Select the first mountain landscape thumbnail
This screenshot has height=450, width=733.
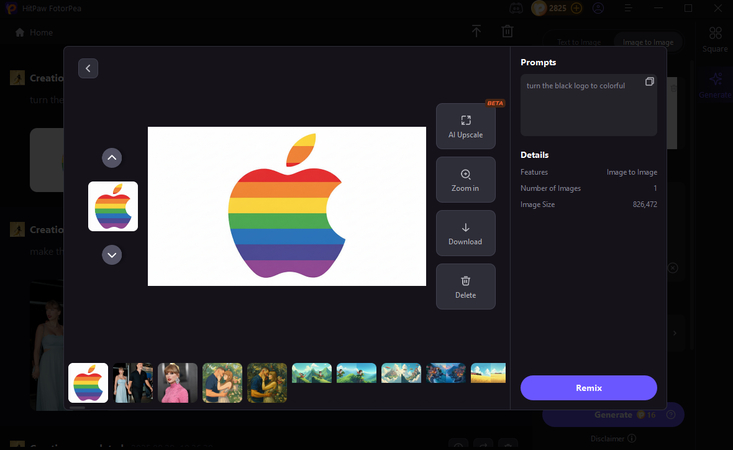(x=312, y=373)
